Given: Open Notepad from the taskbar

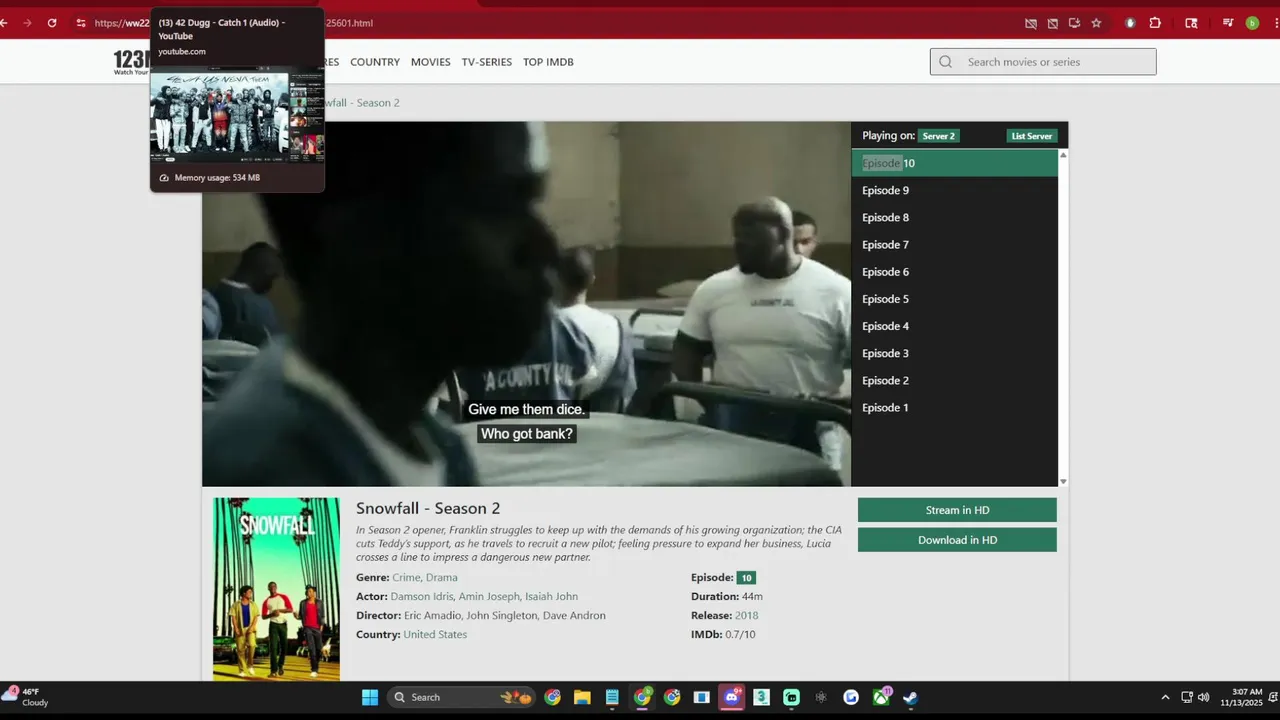Looking at the screenshot, I should [612, 697].
